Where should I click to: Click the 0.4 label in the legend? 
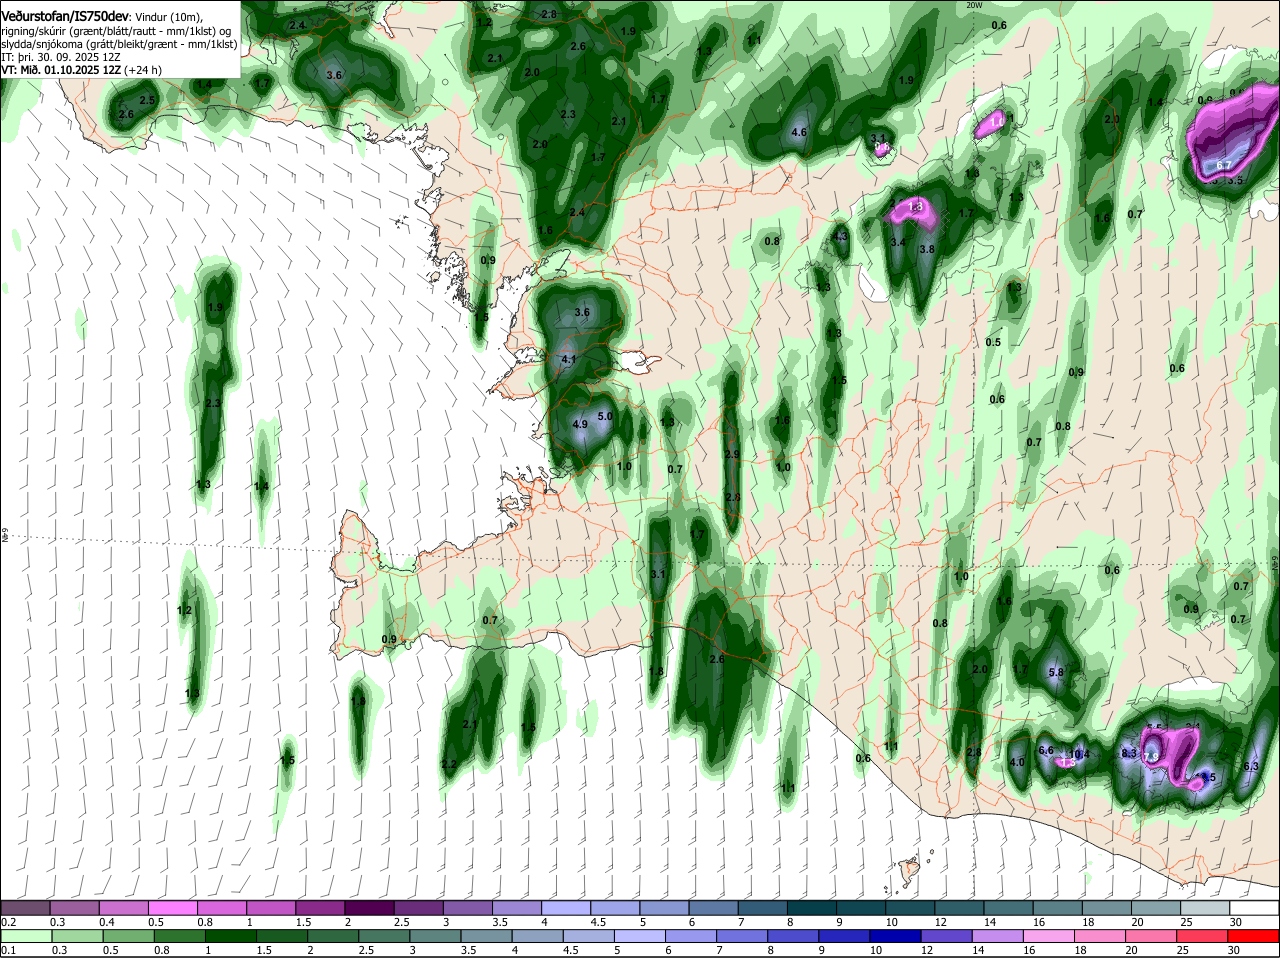107,921
